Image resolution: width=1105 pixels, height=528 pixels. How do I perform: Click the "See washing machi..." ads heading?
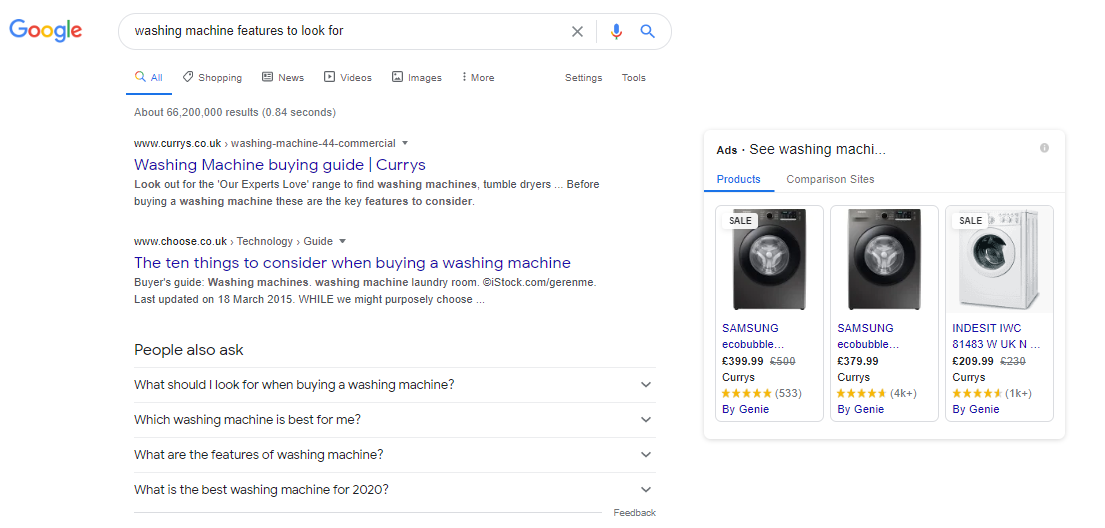[817, 149]
